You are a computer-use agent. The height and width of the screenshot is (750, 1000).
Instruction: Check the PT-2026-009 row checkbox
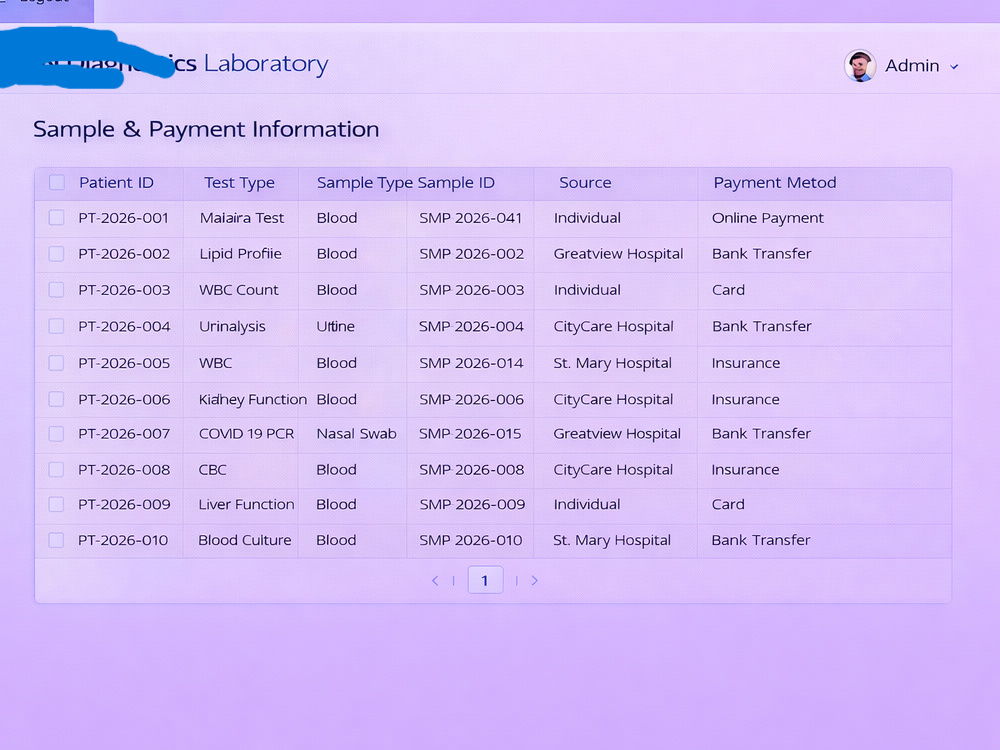point(57,504)
